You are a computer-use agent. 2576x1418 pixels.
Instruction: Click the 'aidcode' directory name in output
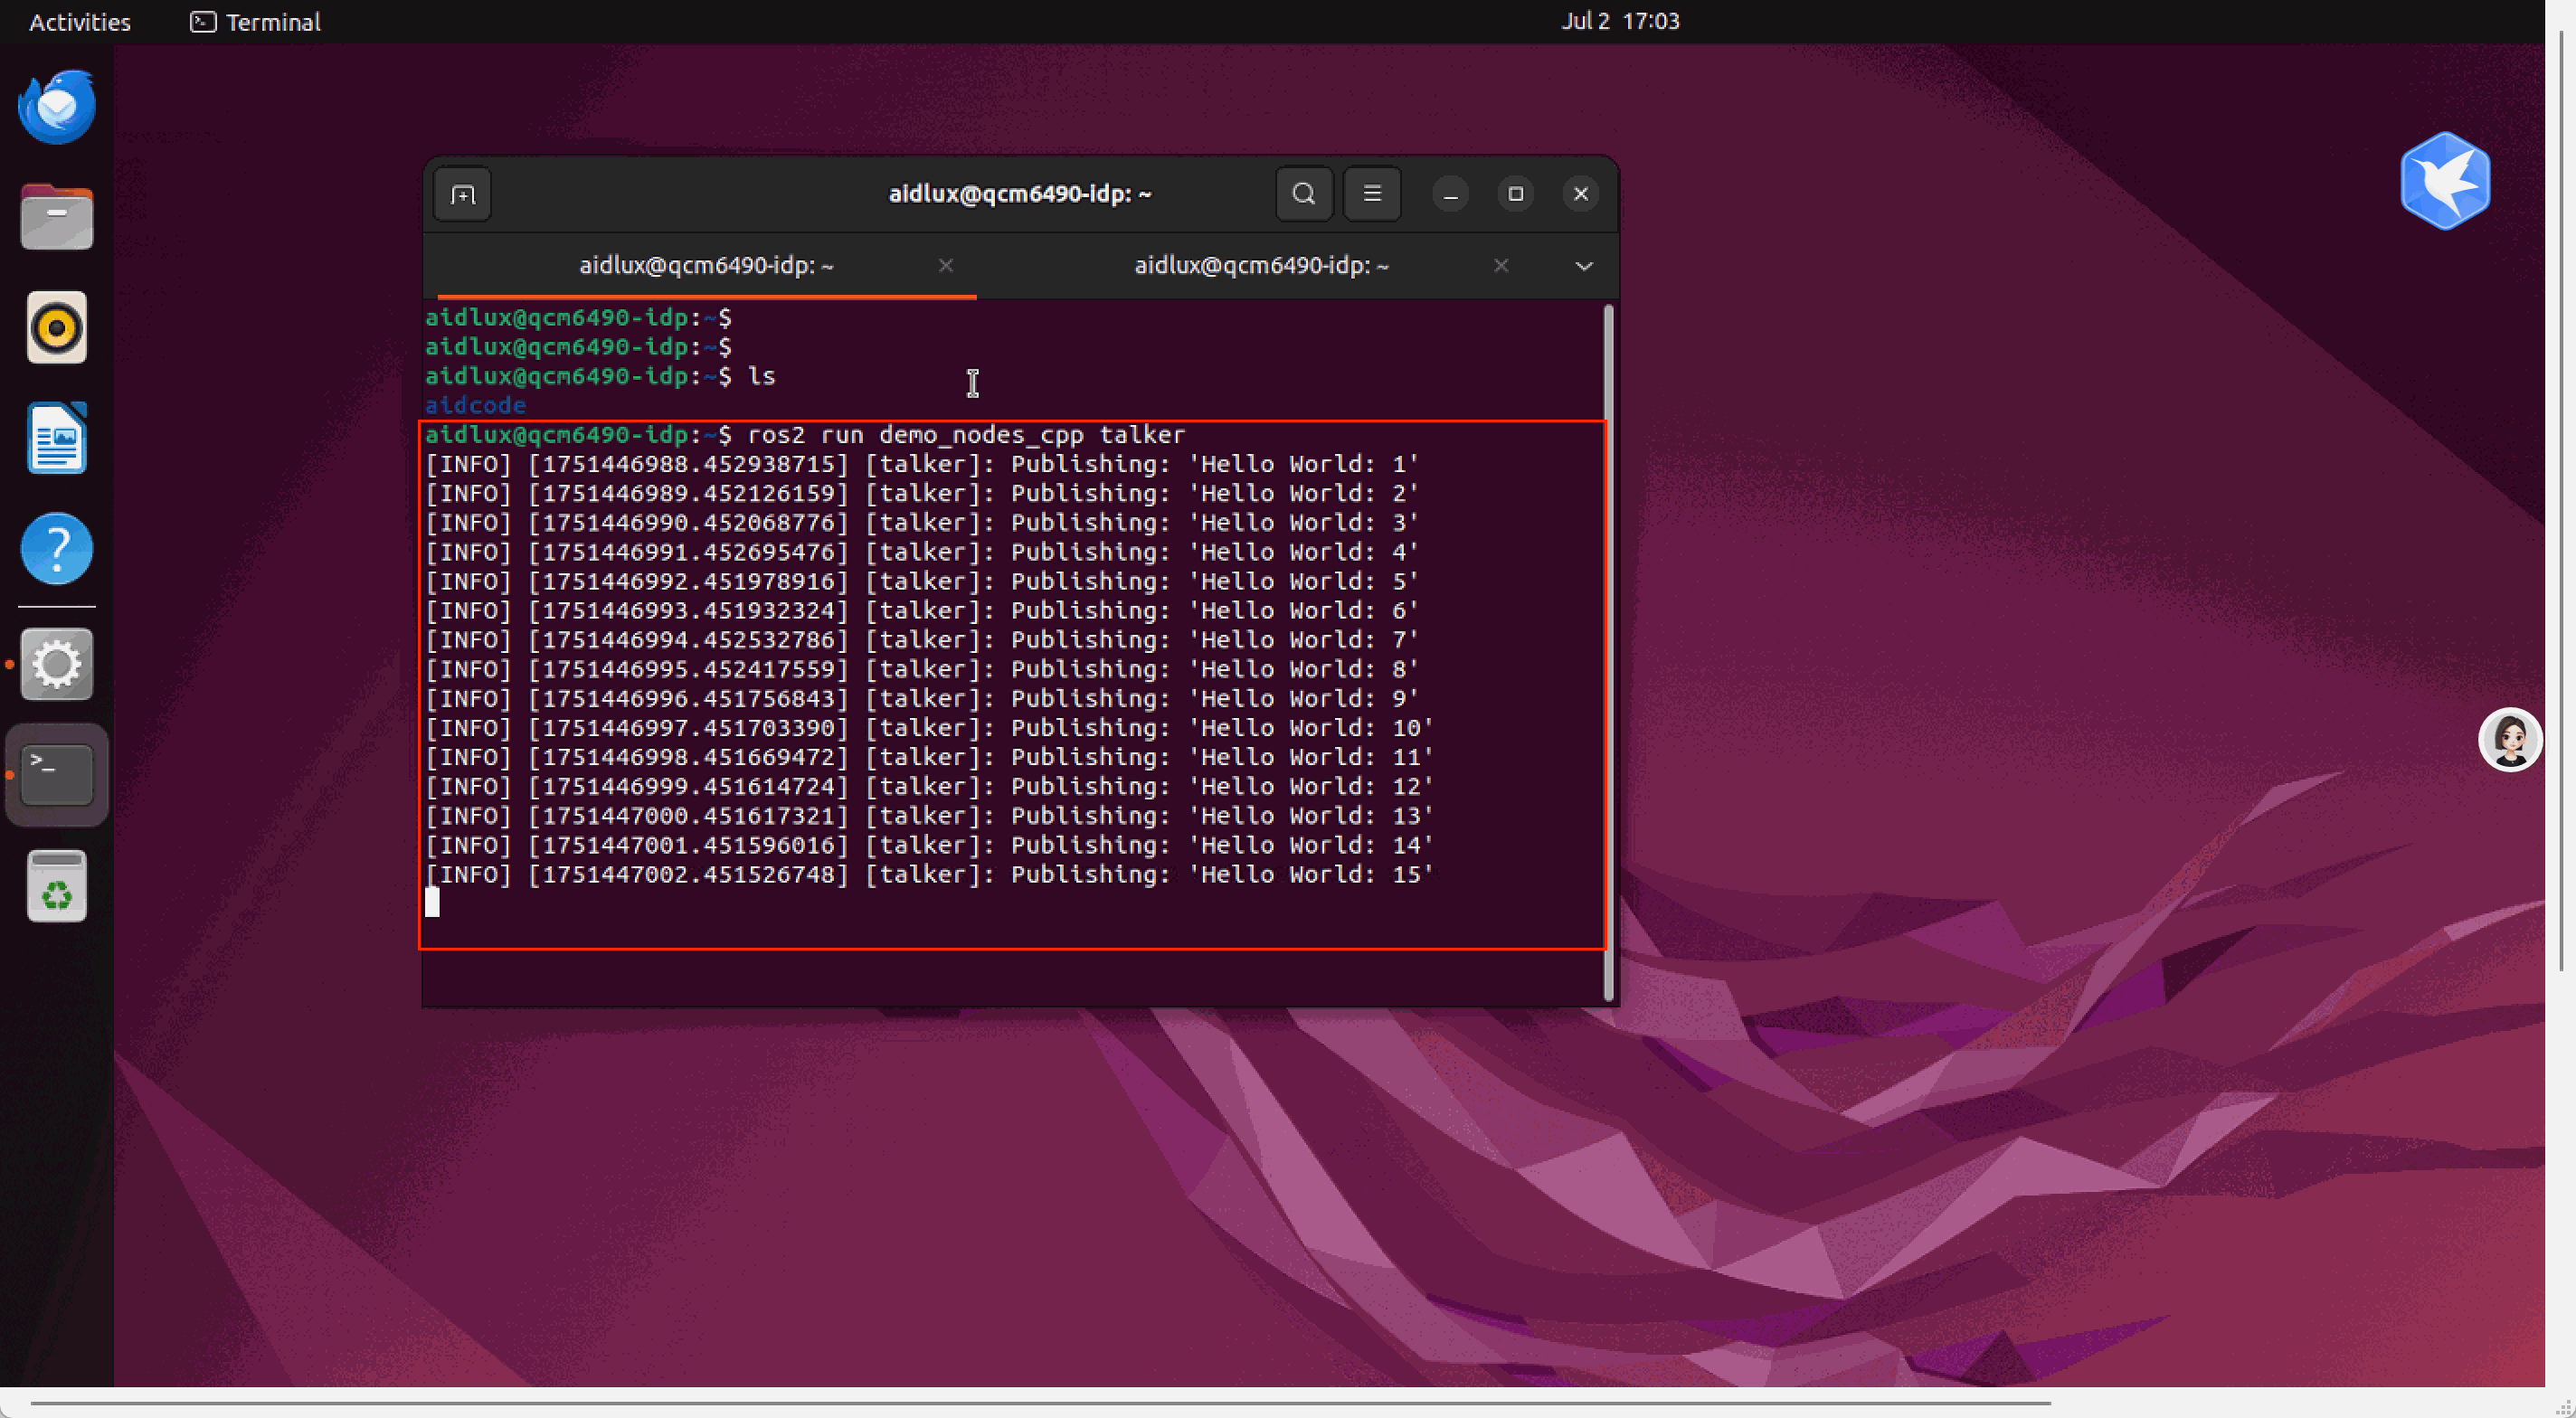click(x=475, y=405)
